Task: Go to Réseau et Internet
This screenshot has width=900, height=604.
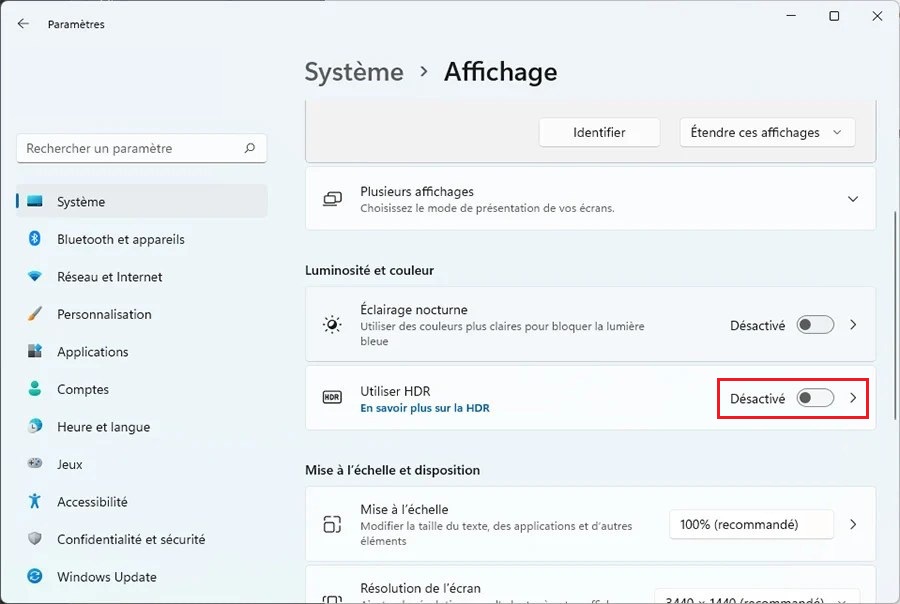Action: point(142,276)
